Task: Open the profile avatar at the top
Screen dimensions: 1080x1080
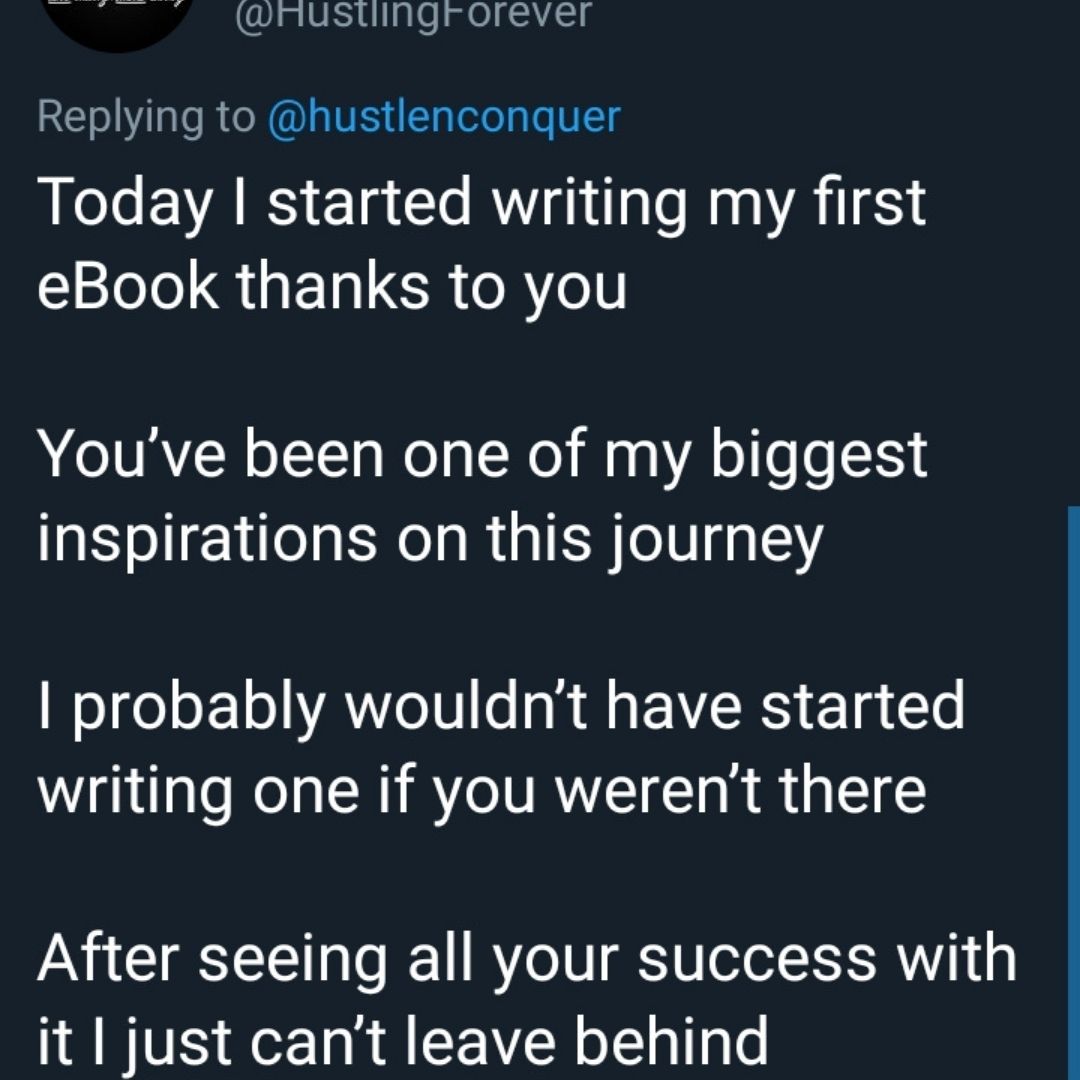Action: [118, 21]
